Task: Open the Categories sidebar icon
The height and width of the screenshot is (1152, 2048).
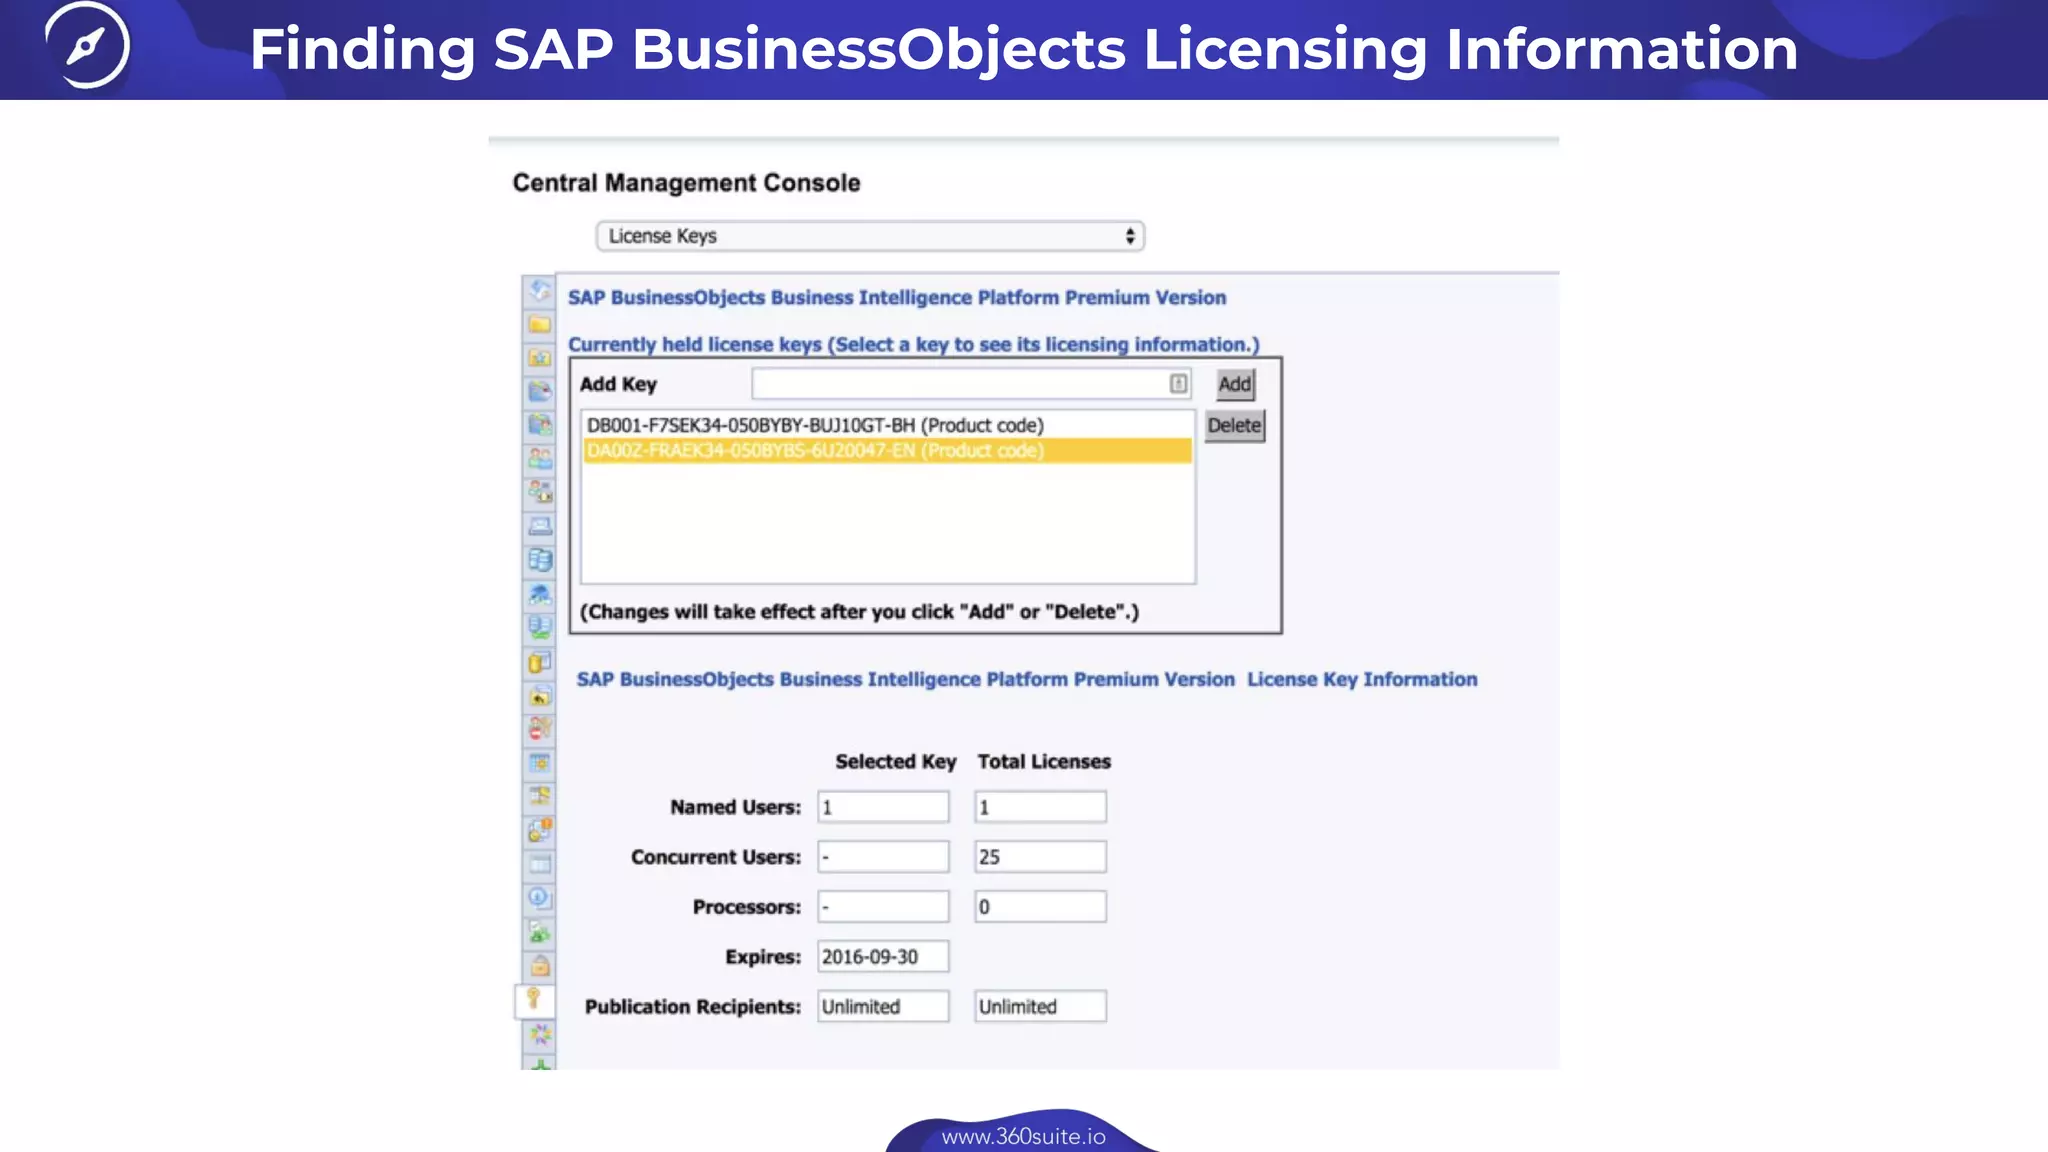Action: click(540, 391)
